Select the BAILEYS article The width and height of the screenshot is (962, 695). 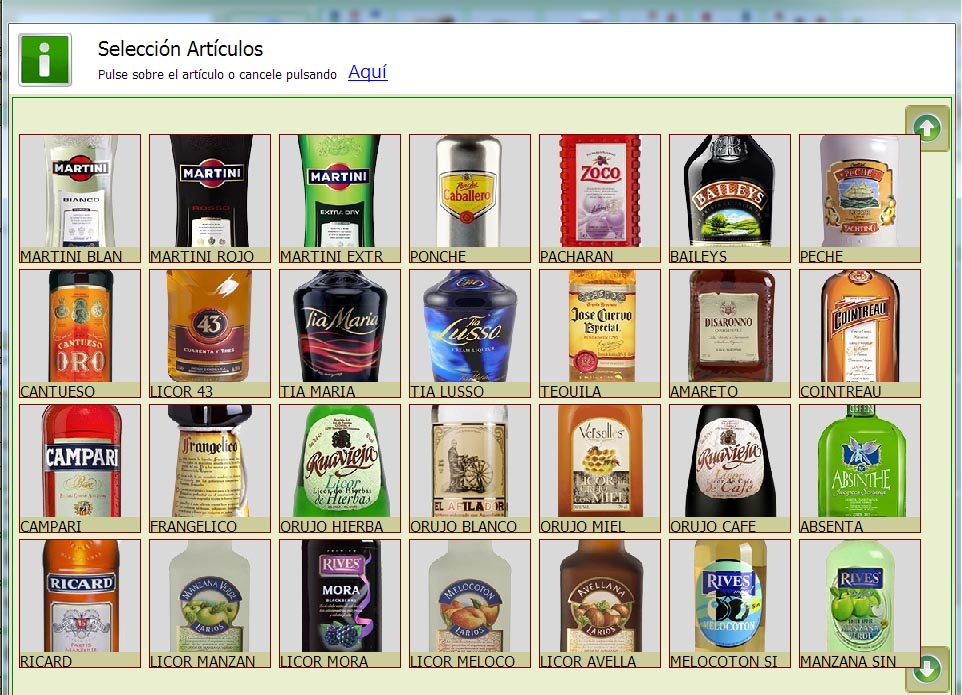coord(730,199)
